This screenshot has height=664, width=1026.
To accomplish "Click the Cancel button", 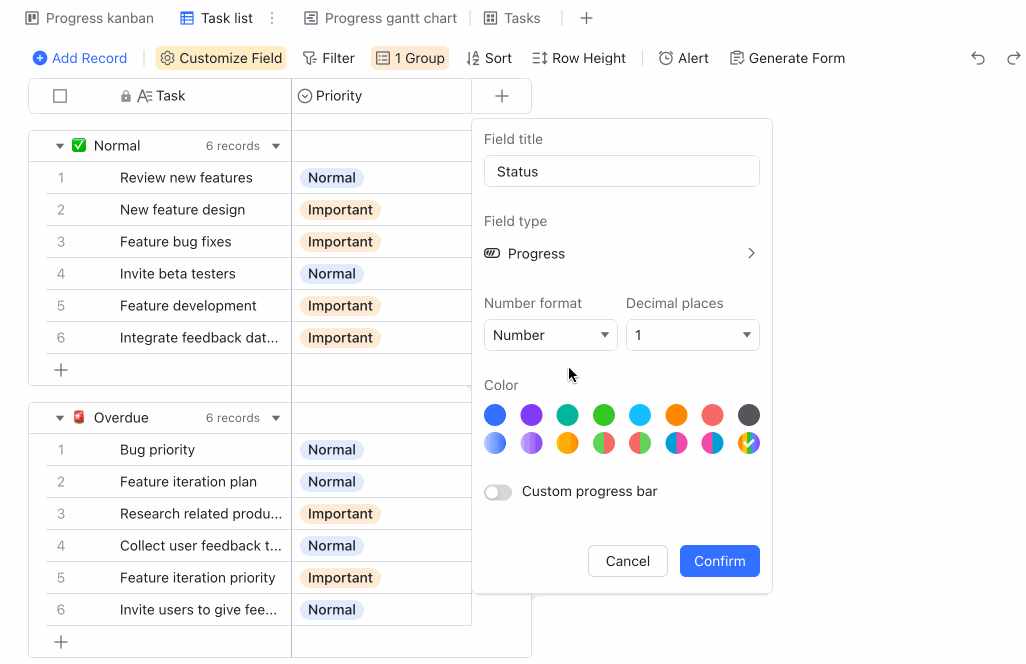I will point(627,561).
